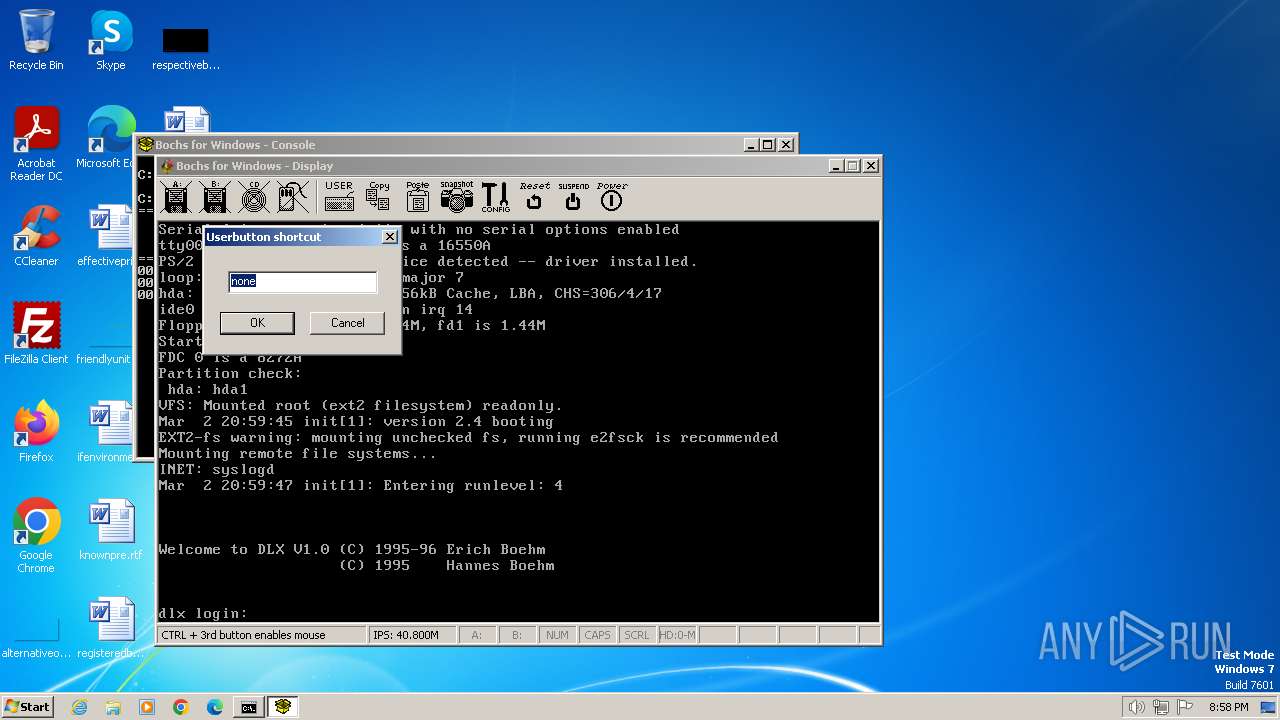Click the Reset toolbar button
This screenshot has width=1280, height=720.
534,197
